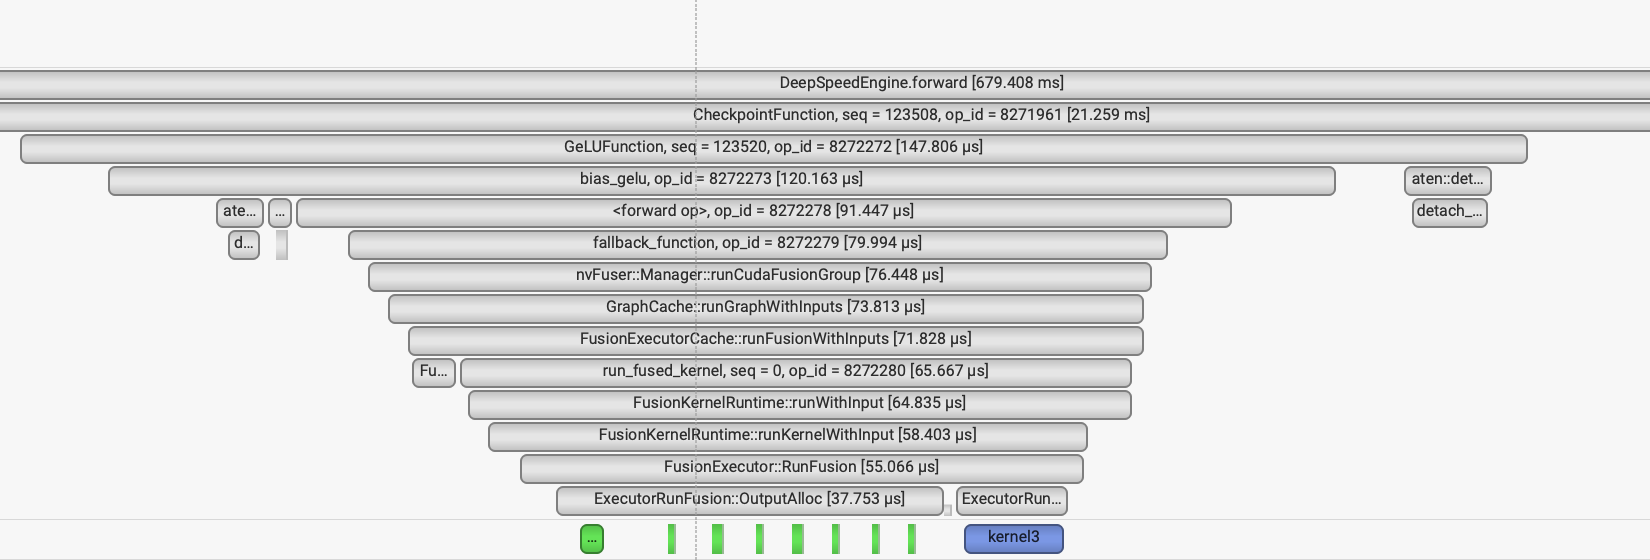Select the <forward op> slice
Screen dimensions: 1650x560
tap(763, 211)
